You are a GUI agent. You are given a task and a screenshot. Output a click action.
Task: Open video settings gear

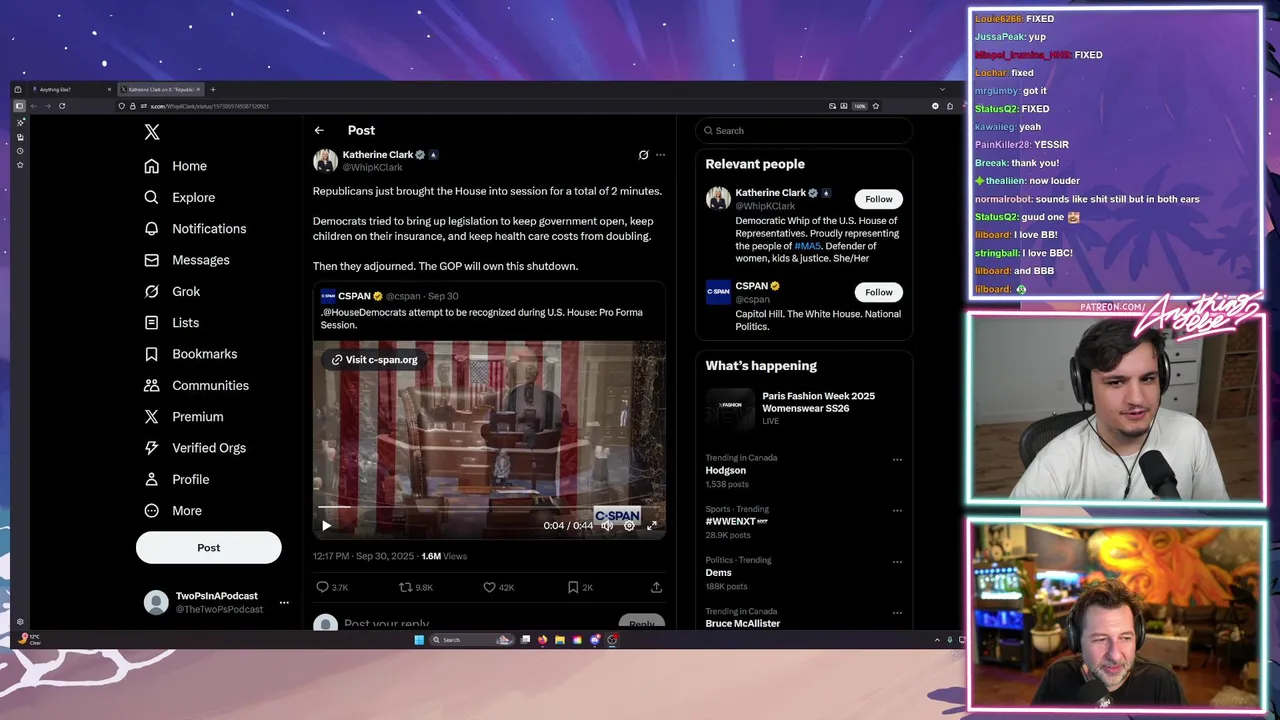pos(629,525)
